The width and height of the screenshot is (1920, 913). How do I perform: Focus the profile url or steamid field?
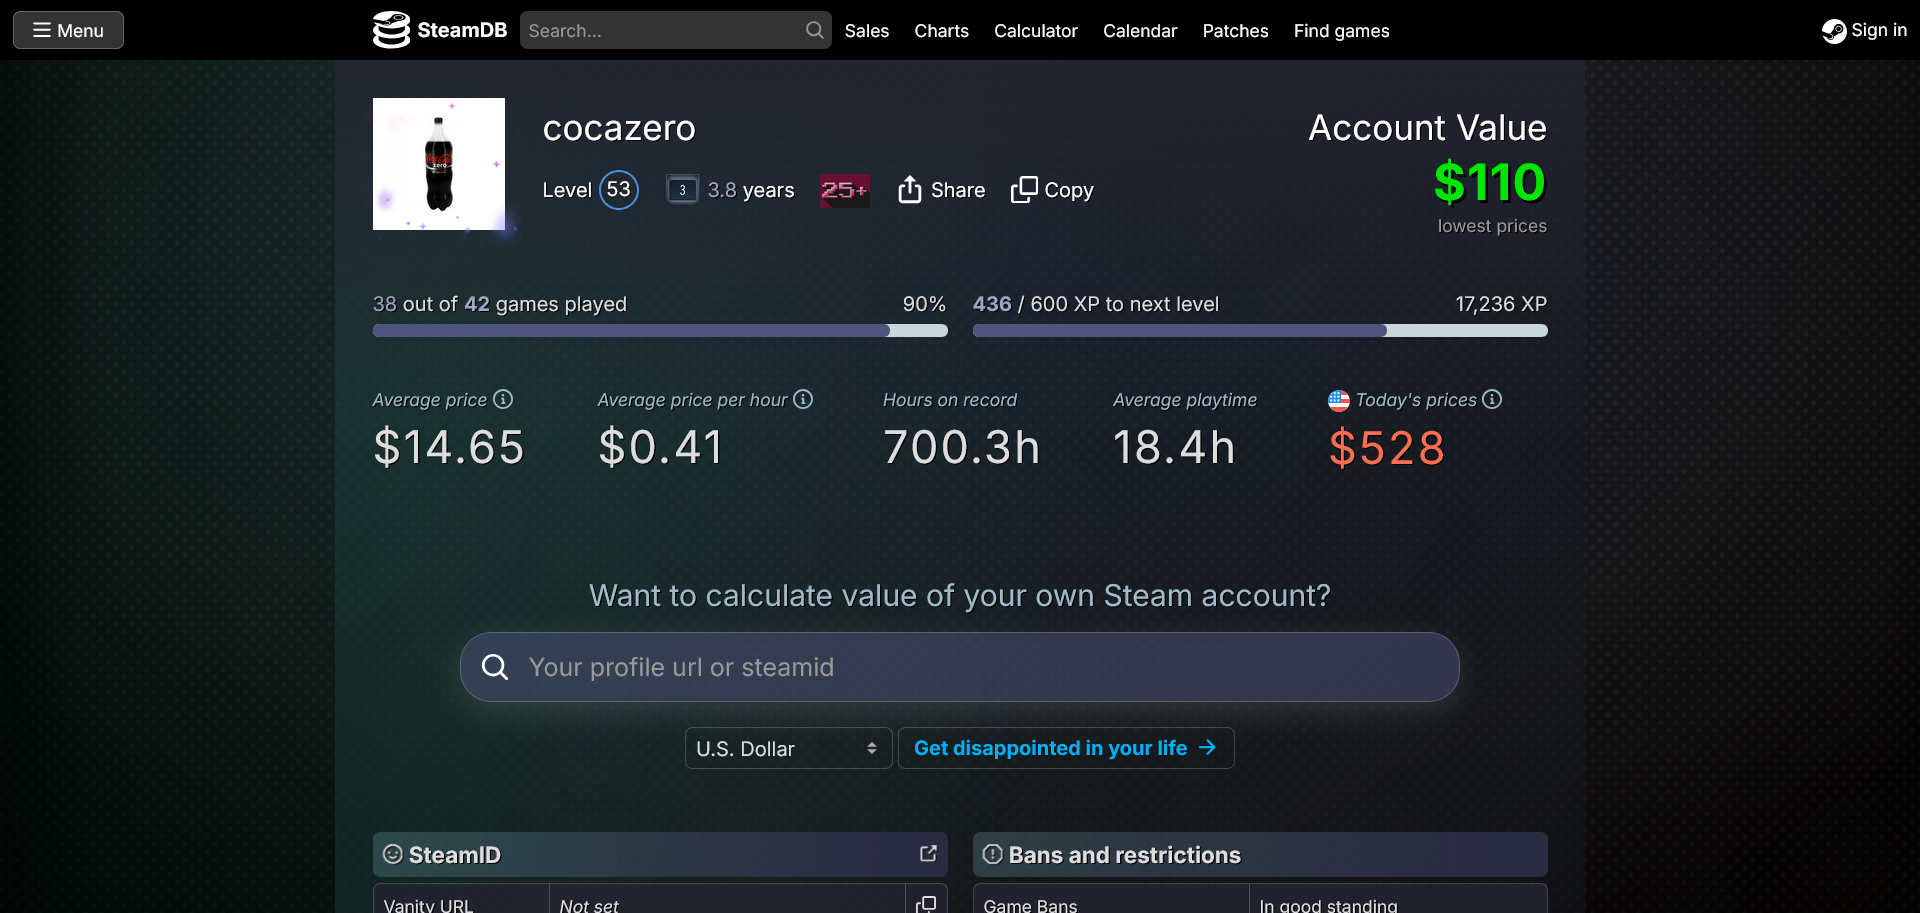pyautogui.click(x=960, y=667)
